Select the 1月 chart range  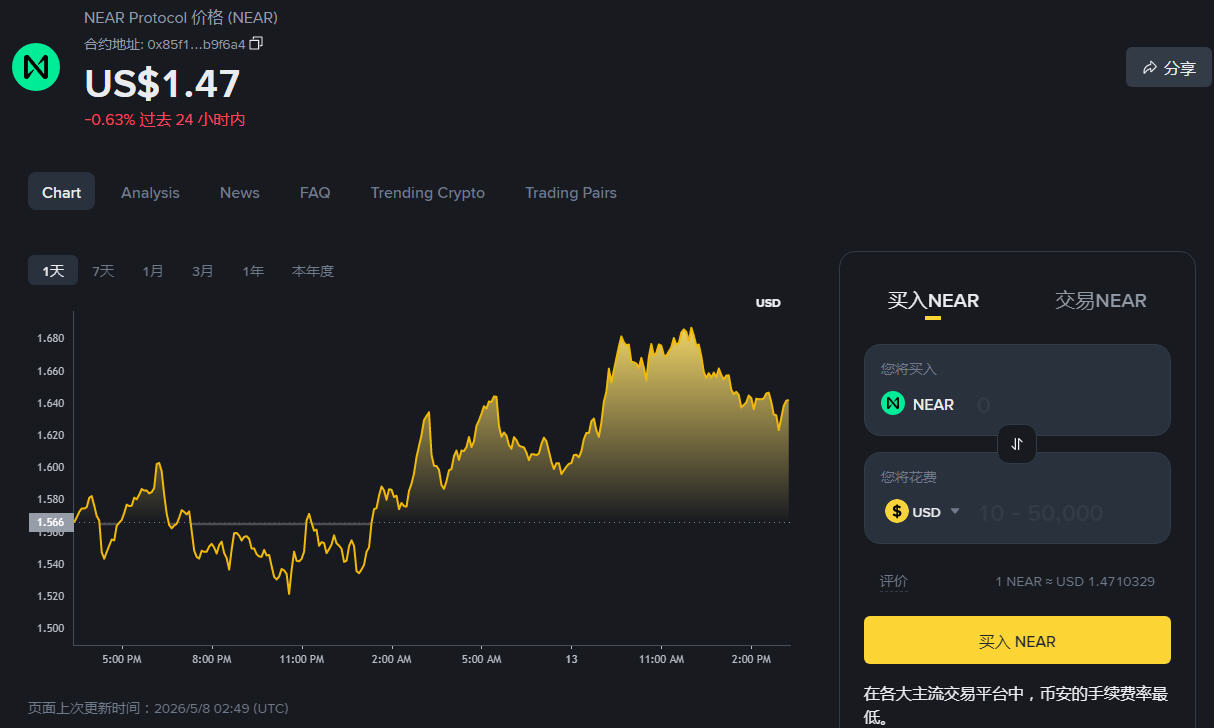point(153,271)
